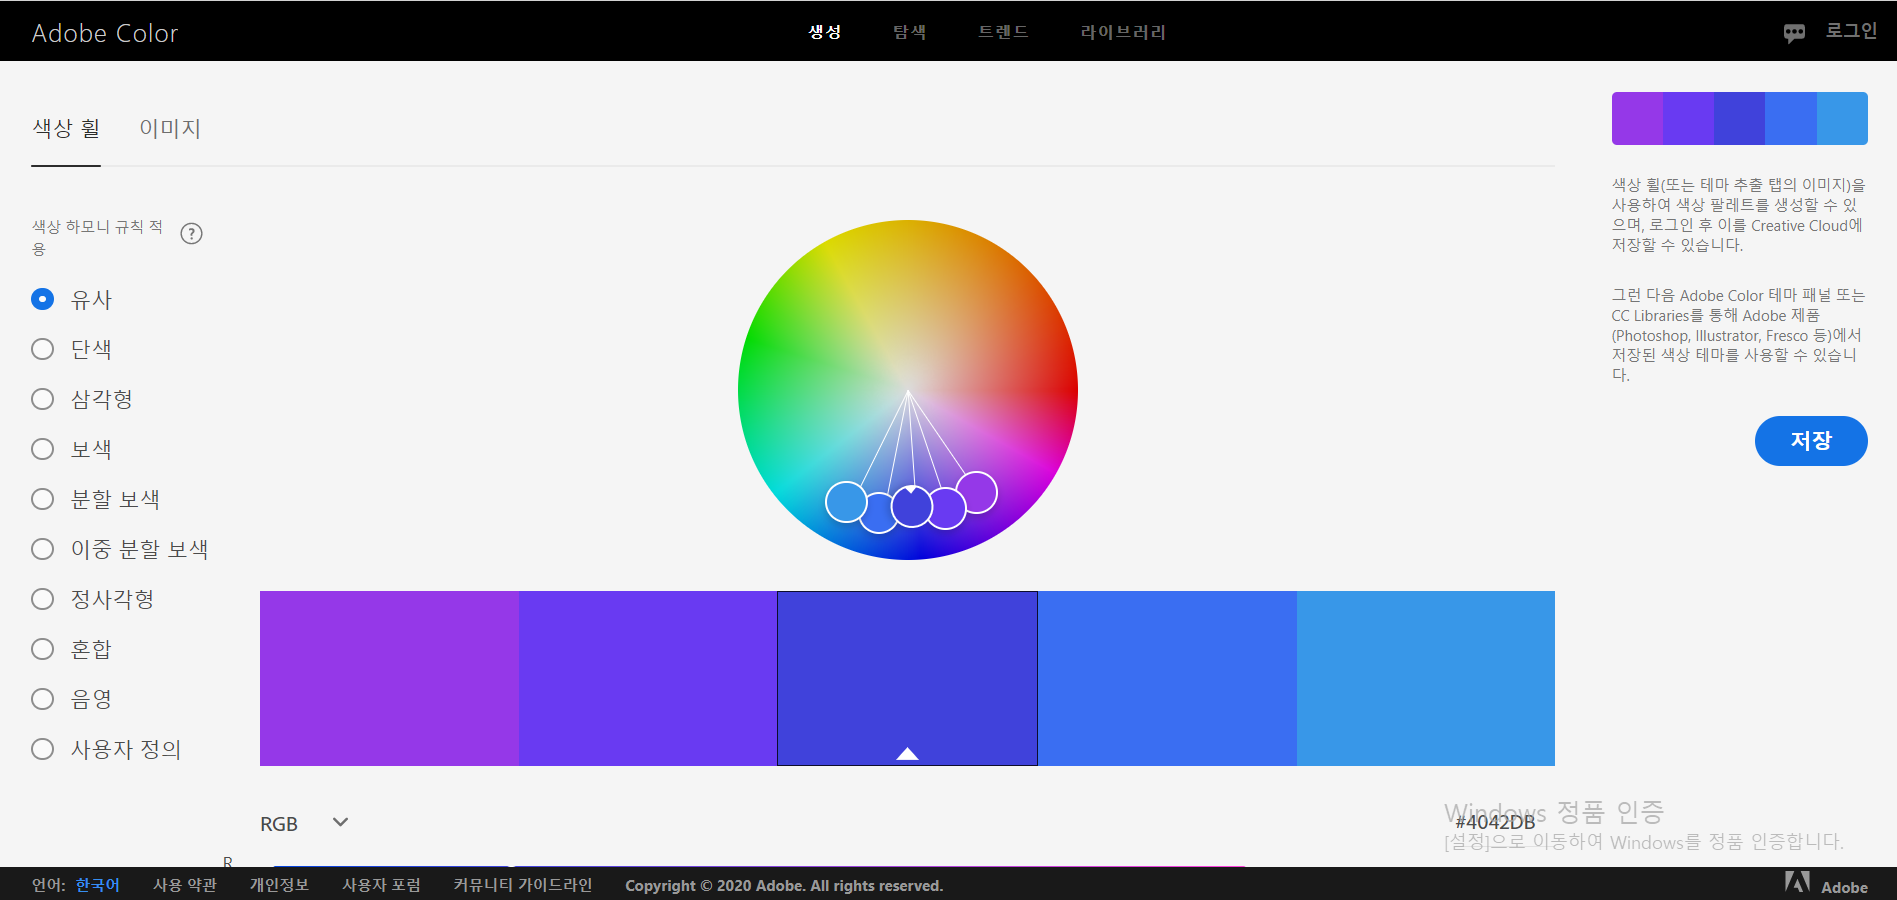
Task: Select the 이중 분할 보색 rule
Action: click(120, 549)
